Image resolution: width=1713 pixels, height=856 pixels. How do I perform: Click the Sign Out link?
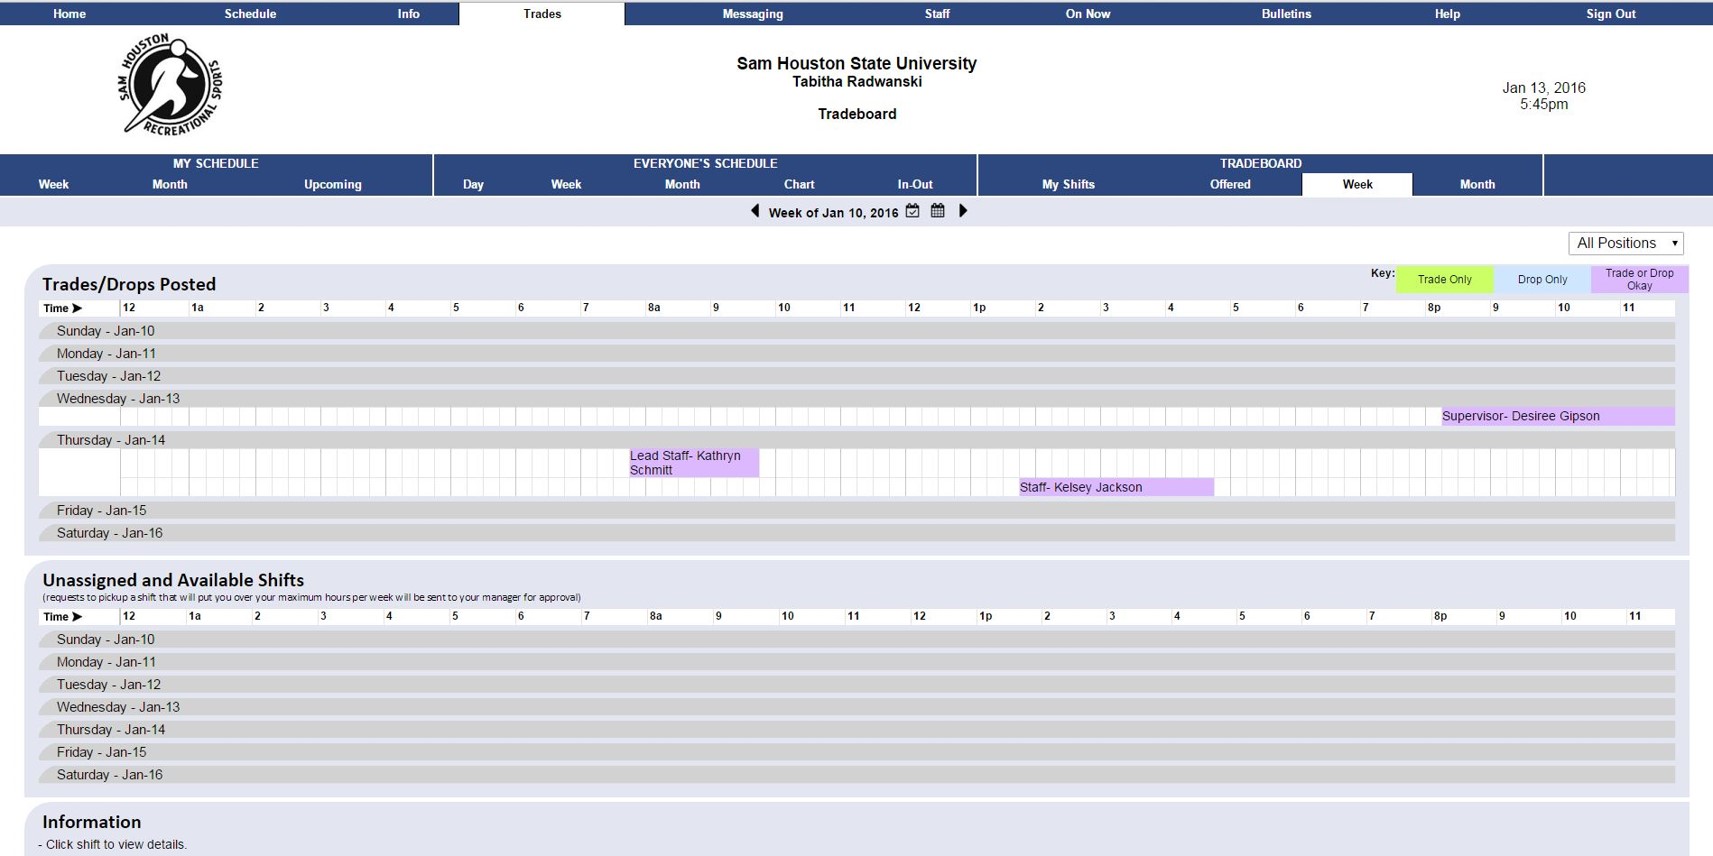[x=1610, y=14]
